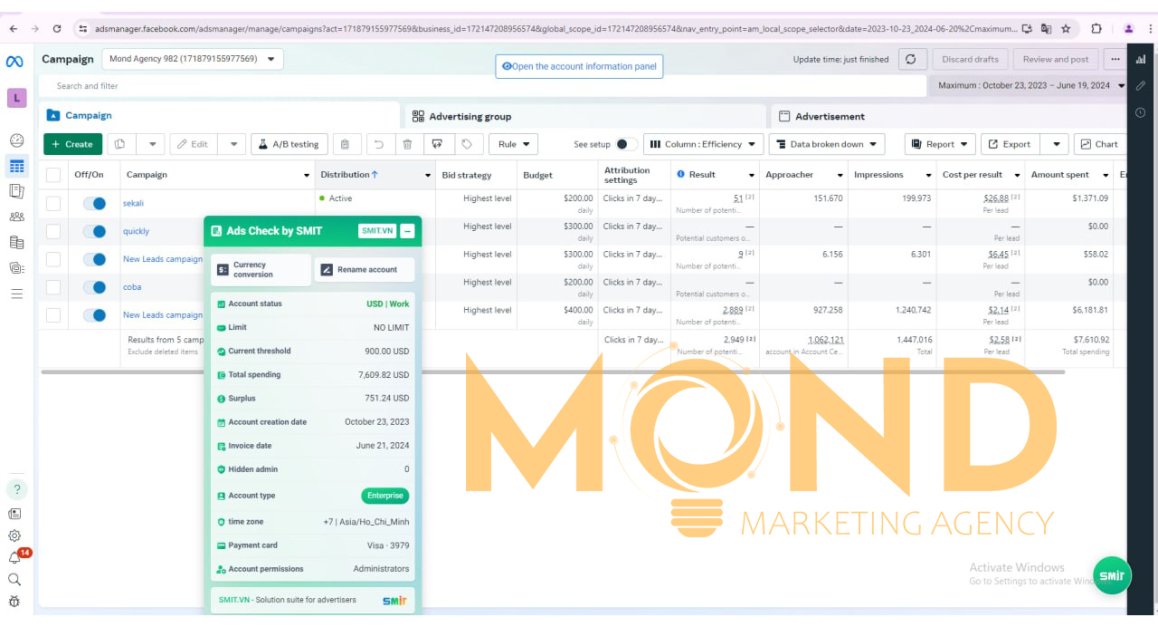Open the all tools hamburger icon
1158x627 pixels.
tap(16, 294)
